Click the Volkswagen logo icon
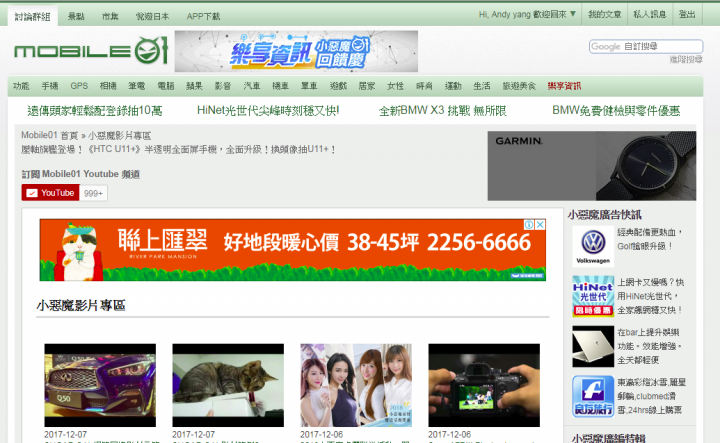 pos(593,246)
